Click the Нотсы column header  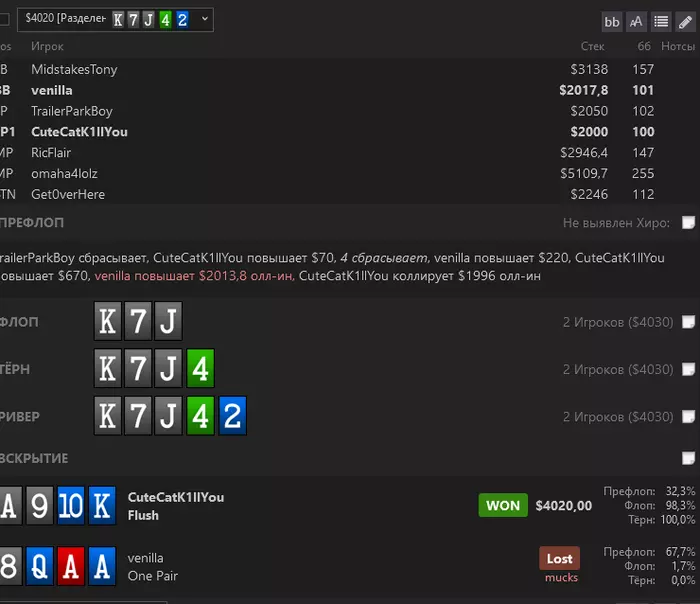678,46
